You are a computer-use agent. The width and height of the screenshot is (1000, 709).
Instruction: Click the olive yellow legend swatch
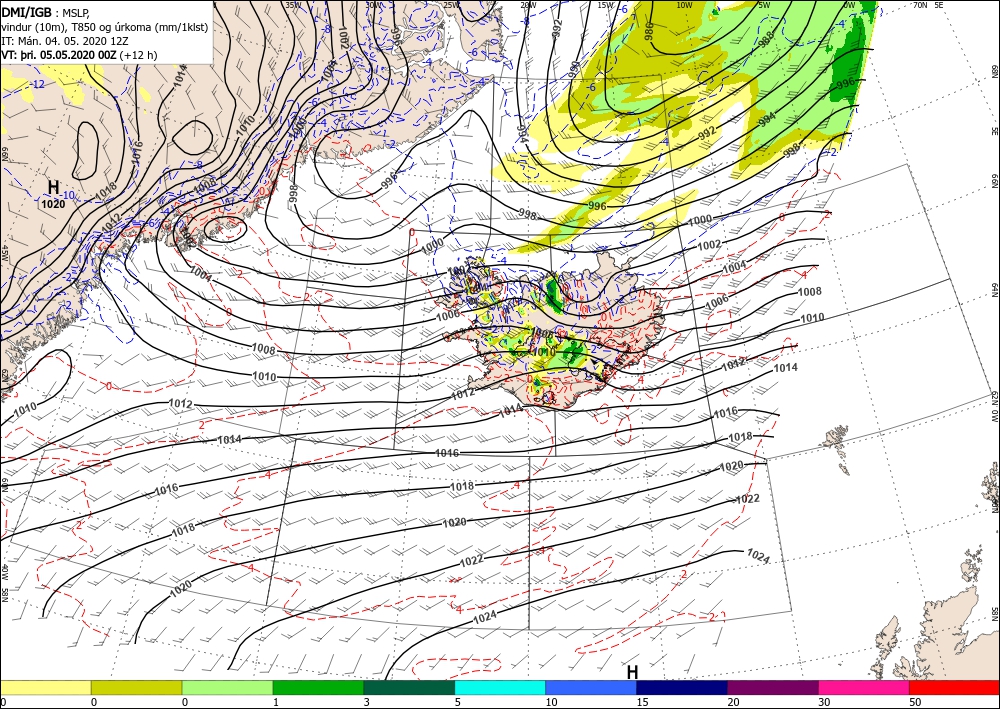[x=136, y=687]
